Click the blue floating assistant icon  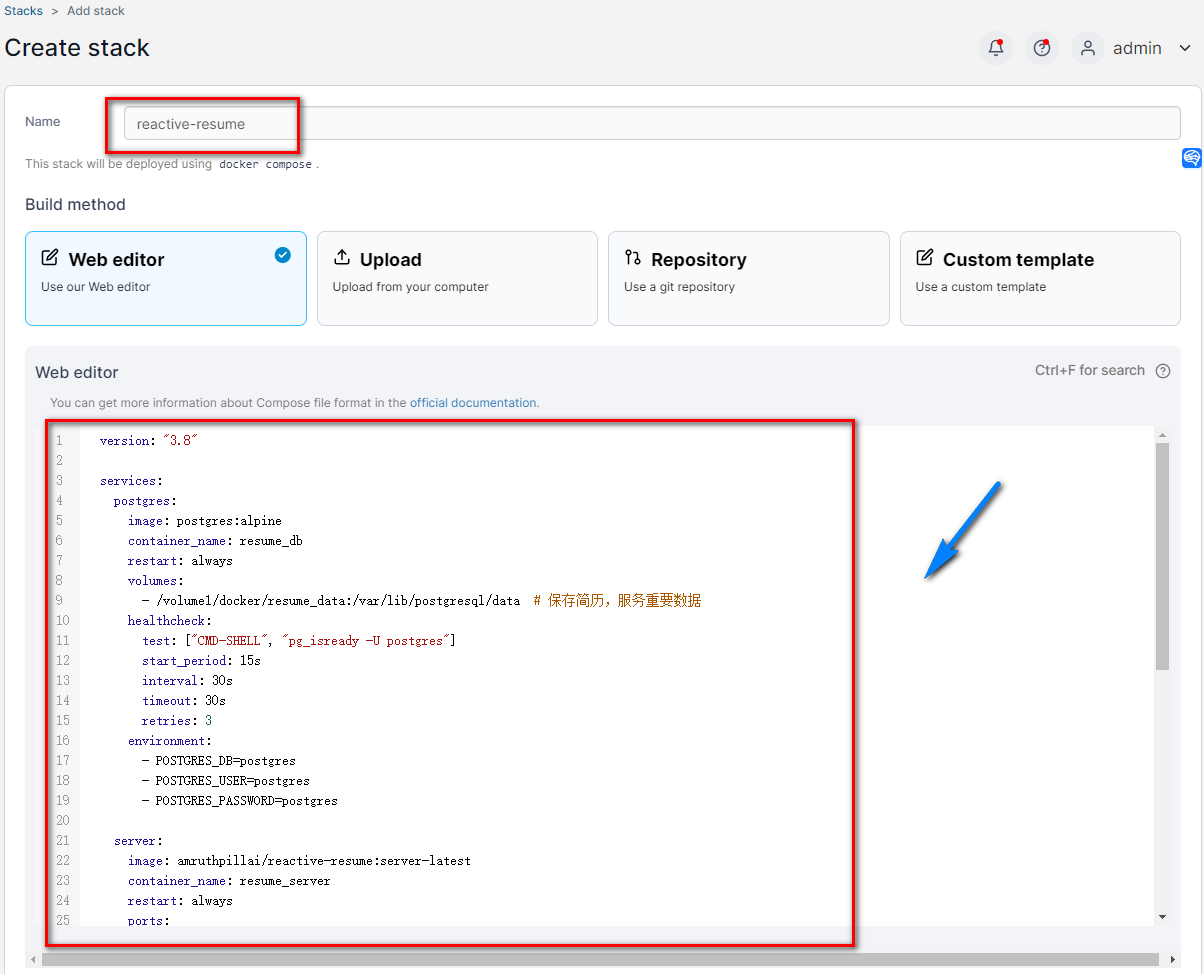[1191, 158]
